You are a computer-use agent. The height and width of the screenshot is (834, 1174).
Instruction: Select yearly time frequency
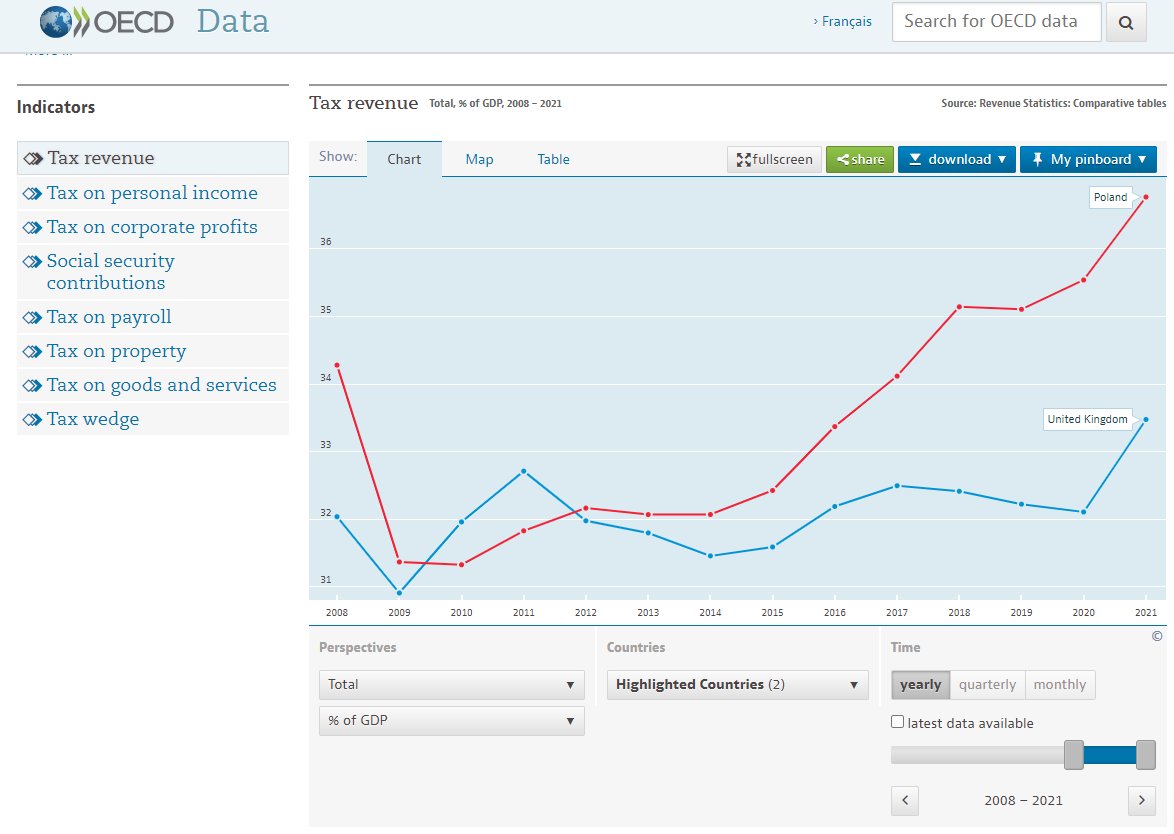tap(920, 685)
